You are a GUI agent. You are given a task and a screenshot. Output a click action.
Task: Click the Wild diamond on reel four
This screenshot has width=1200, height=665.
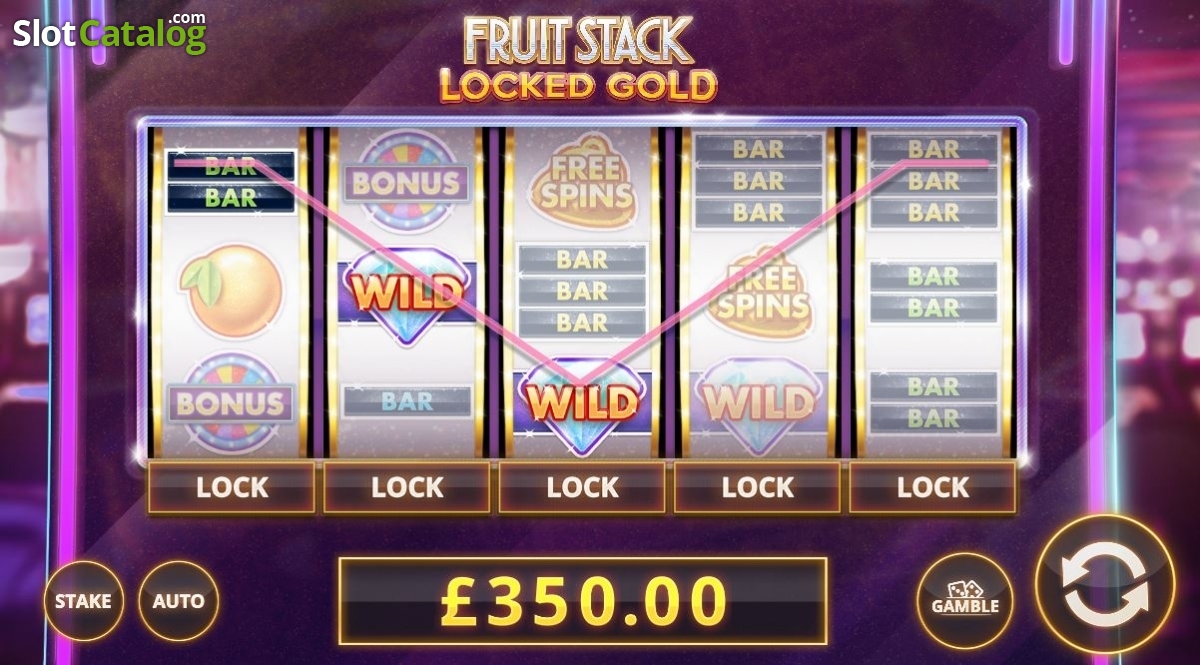(x=757, y=402)
